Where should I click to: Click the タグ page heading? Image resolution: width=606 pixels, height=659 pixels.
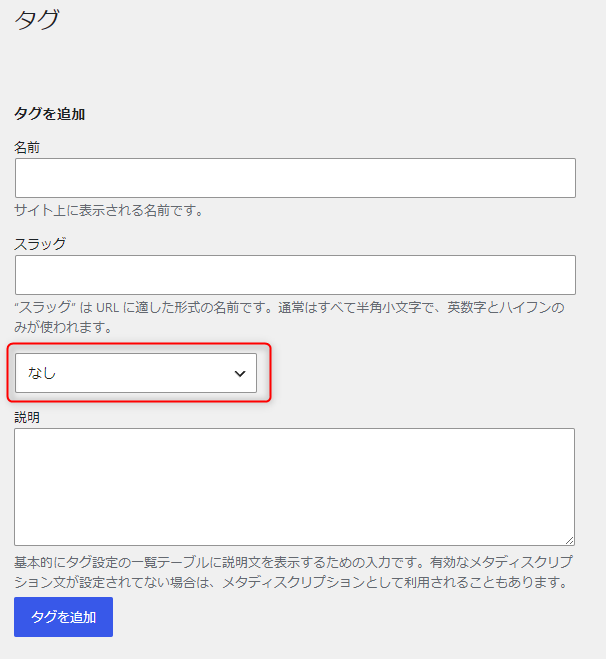(37, 20)
